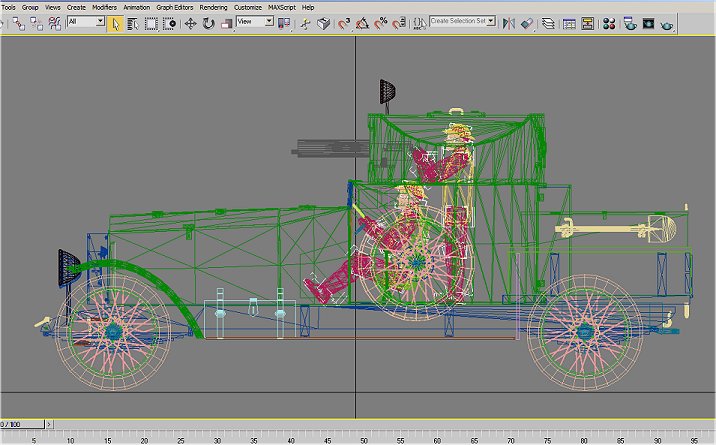Click the Quick Render teapot
The width and height of the screenshot is (716, 445).
click(x=667, y=24)
